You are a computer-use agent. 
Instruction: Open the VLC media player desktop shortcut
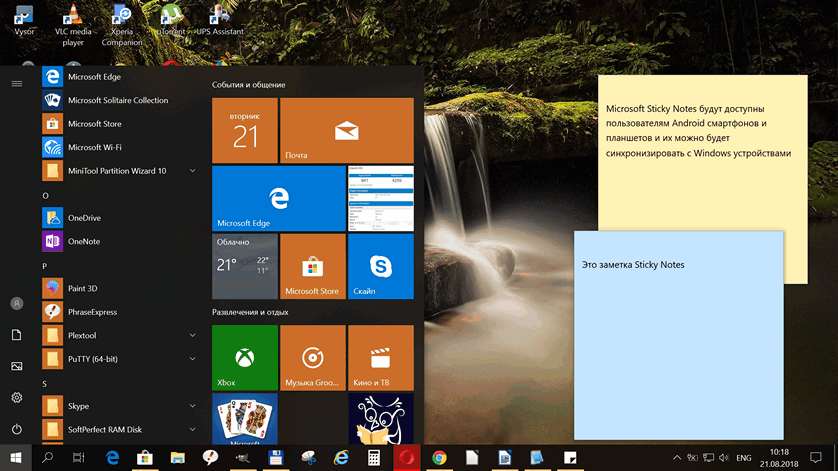point(73,24)
